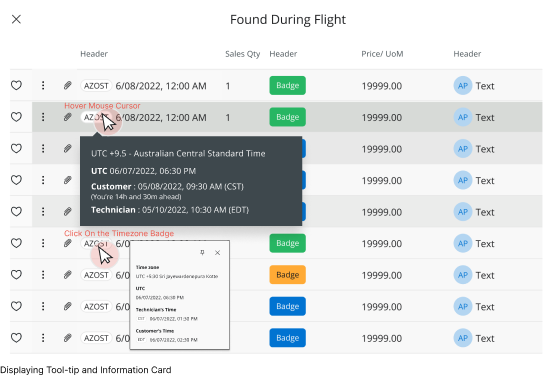Image resolution: width=548 pixels, height=376 pixels.
Task: Open the paperclip attachment in the first row
Action: tap(67, 85)
